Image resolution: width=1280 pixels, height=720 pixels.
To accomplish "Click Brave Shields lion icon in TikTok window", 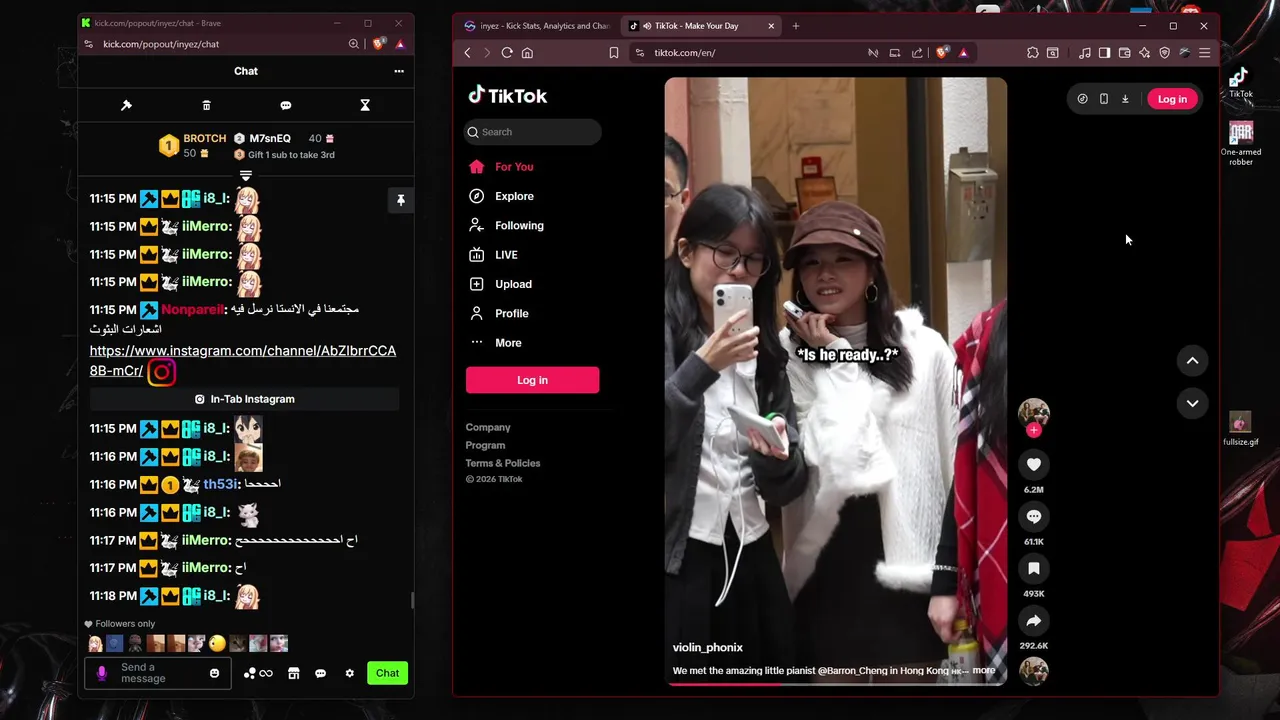I will click(x=942, y=53).
